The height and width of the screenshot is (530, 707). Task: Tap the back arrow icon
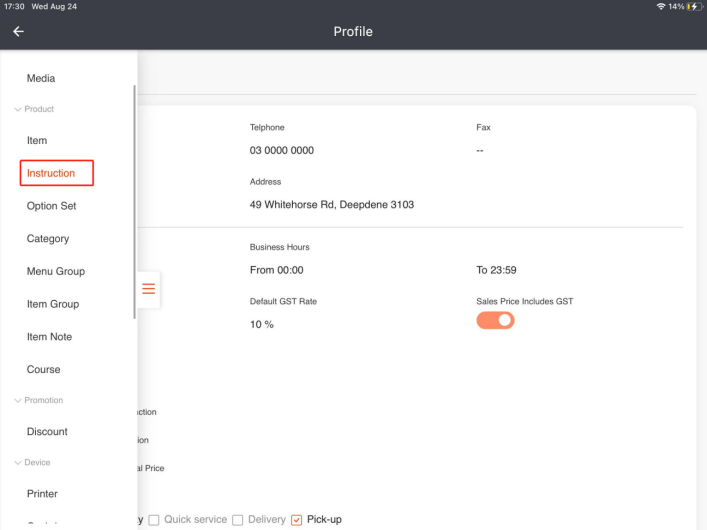[18, 32]
